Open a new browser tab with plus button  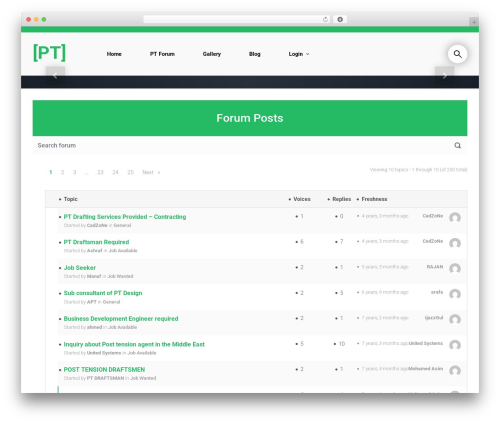pyautogui.click(x=474, y=22)
